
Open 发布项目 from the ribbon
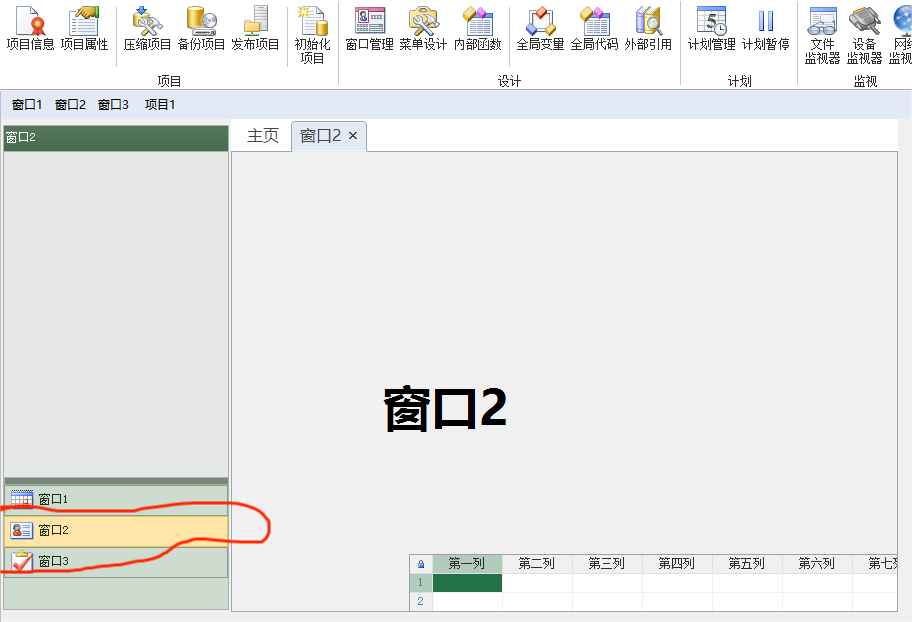click(255, 28)
